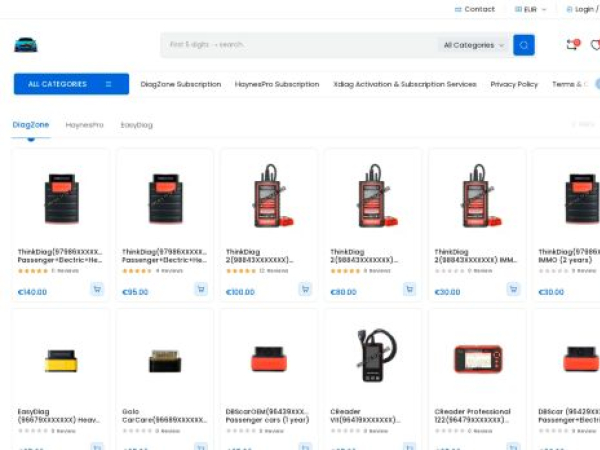This screenshot has width=600, height=450.
Task: Click the blue car site logo
Action: (26, 45)
